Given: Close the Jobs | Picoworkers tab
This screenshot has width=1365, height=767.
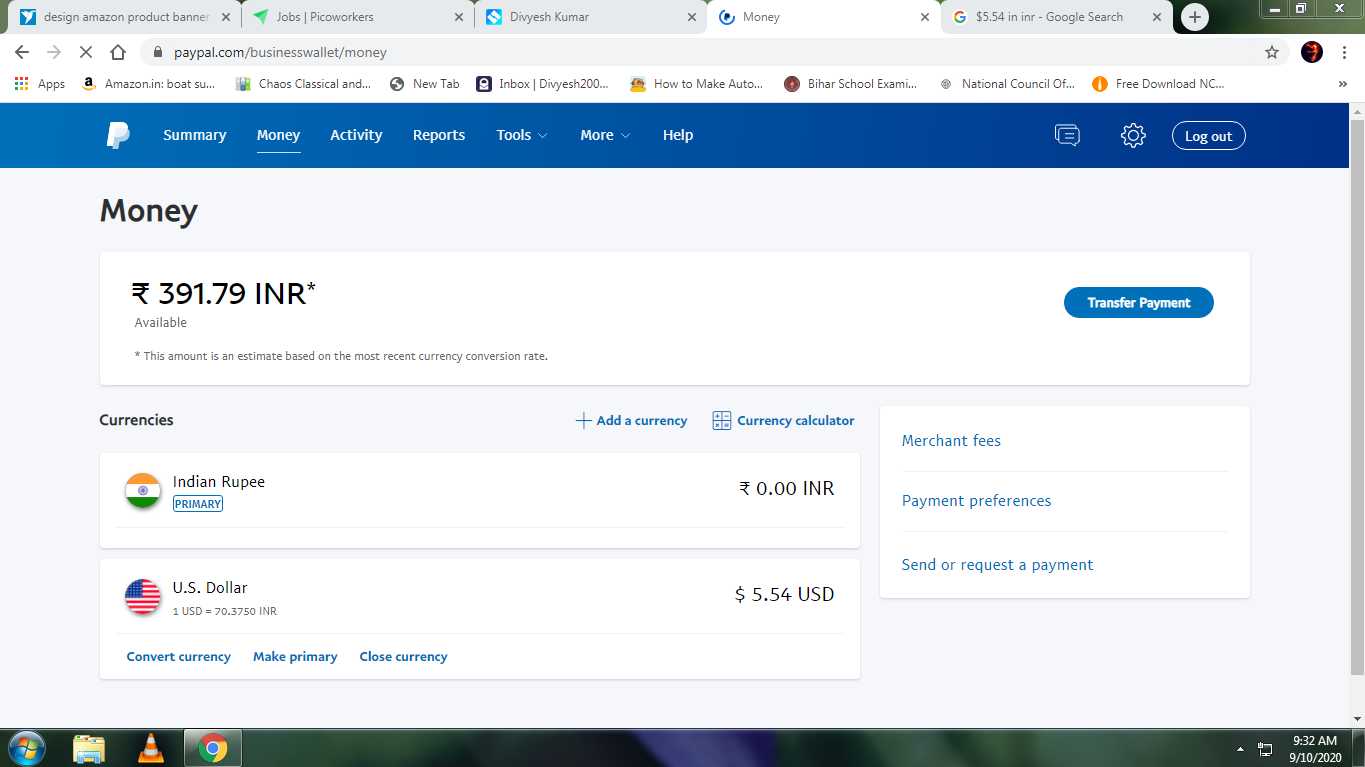Looking at the screenshot, I should click(460, 17).
